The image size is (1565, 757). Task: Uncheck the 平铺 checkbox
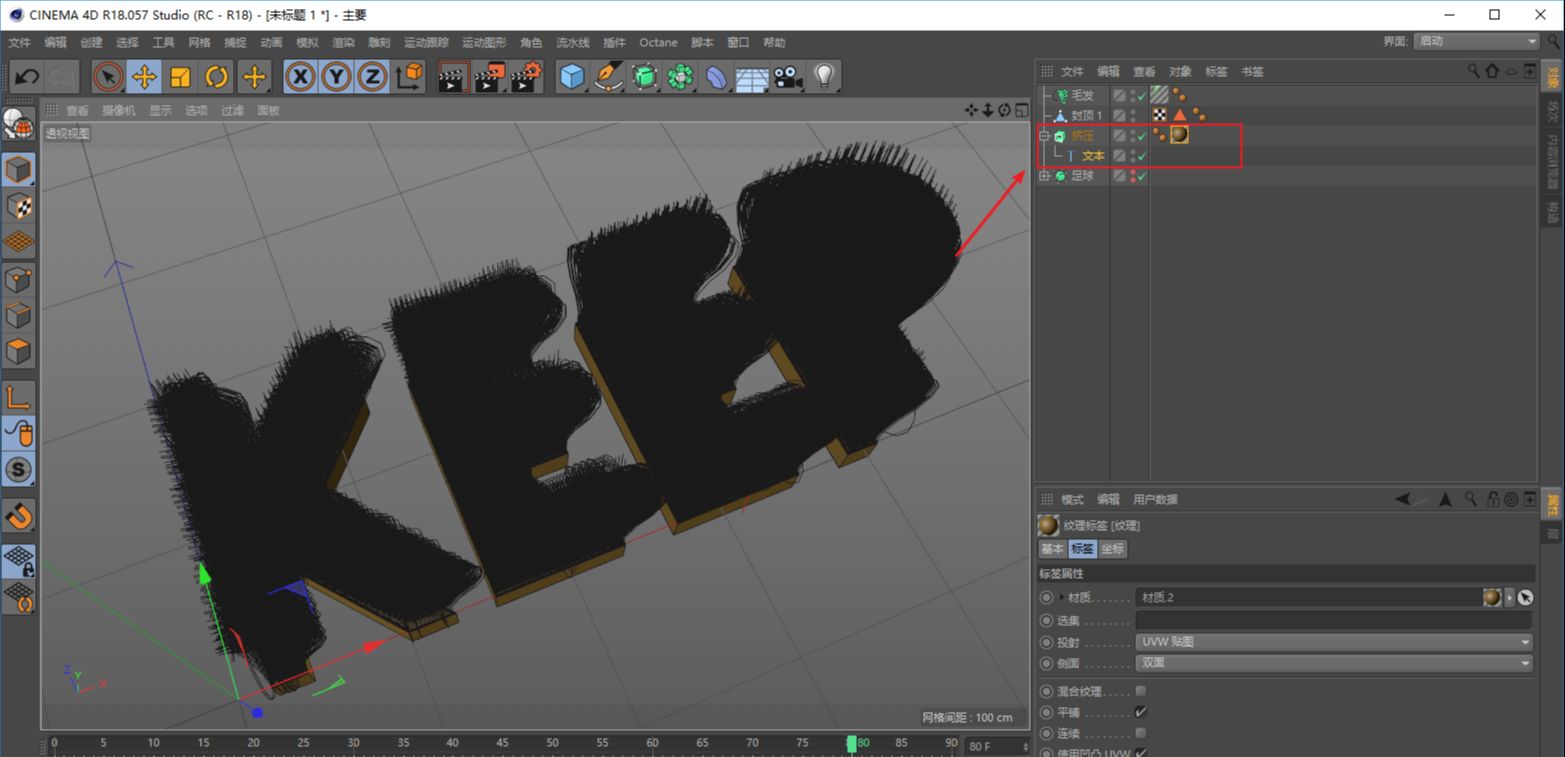tap(1141, 712)
